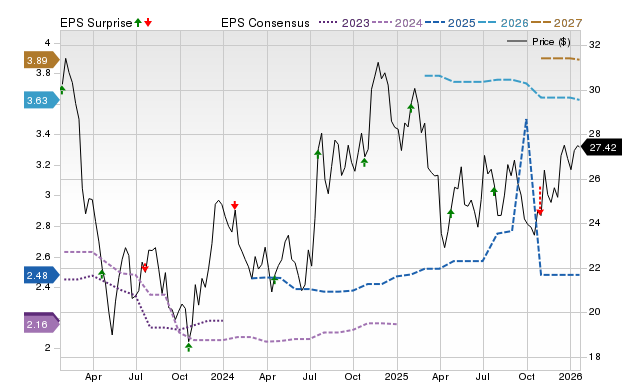Select the 24 label on the price axis

595,223
